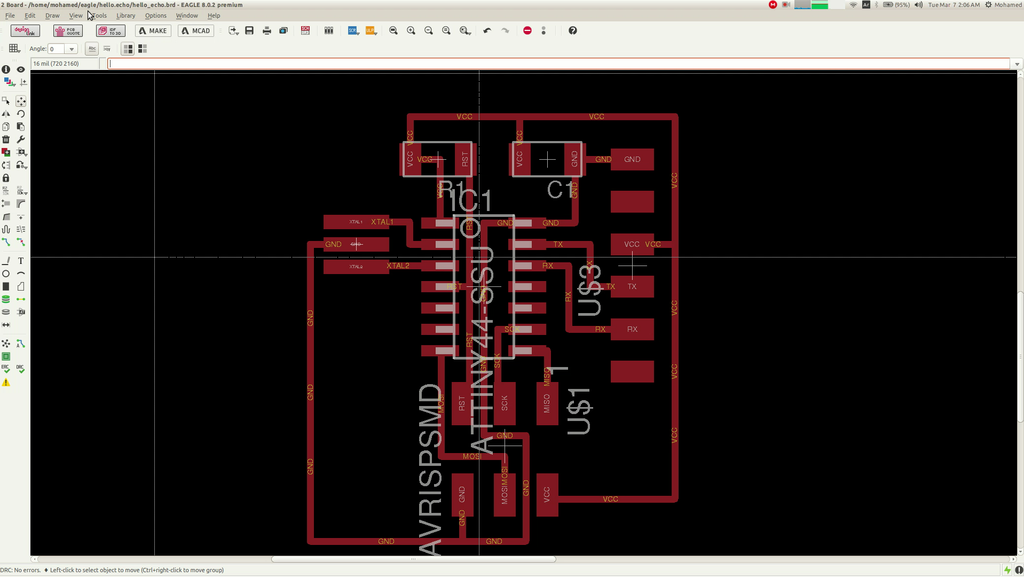Select the Ratsnest tool
Image resolution: width=1024 pixels, height=577 pixels.
pyautogui.click(x=6, y=343)
